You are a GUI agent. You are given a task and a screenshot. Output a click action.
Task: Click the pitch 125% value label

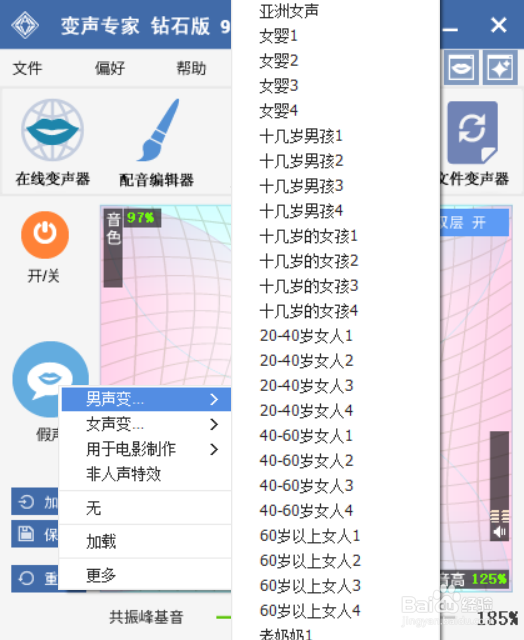click(489, 579)
